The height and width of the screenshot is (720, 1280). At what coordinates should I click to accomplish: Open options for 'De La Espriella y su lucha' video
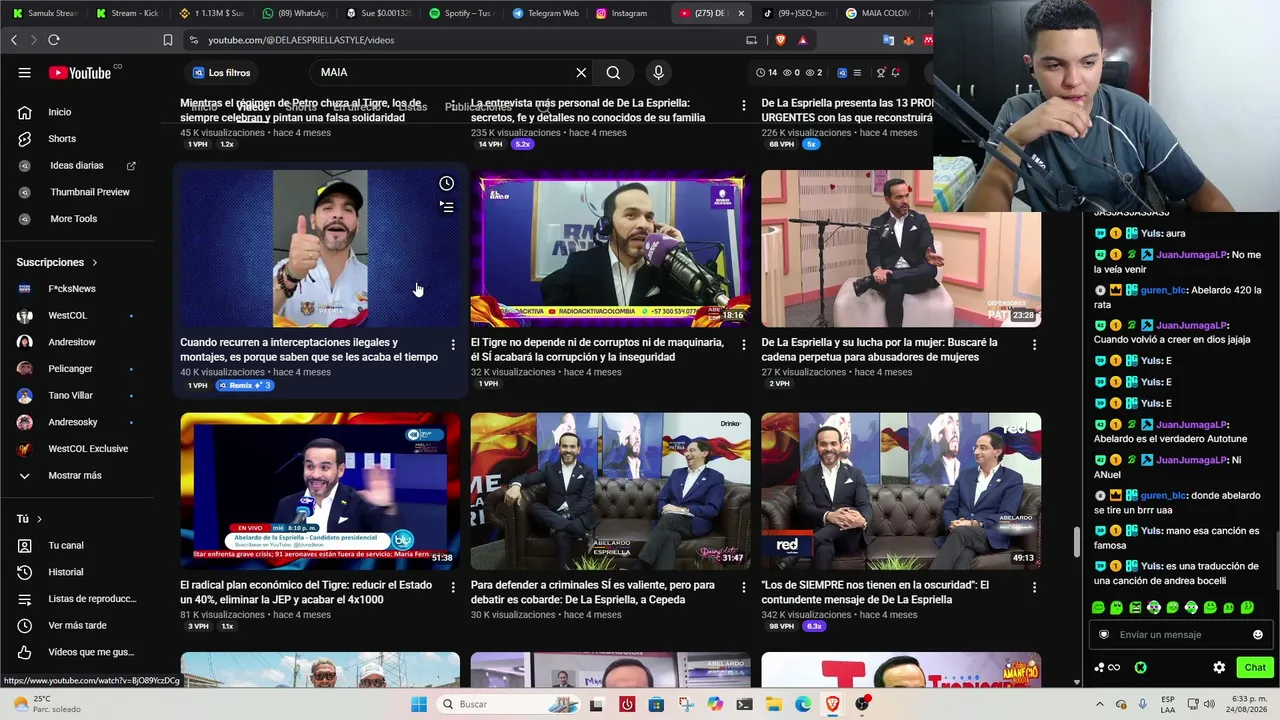click(1034, 345)
